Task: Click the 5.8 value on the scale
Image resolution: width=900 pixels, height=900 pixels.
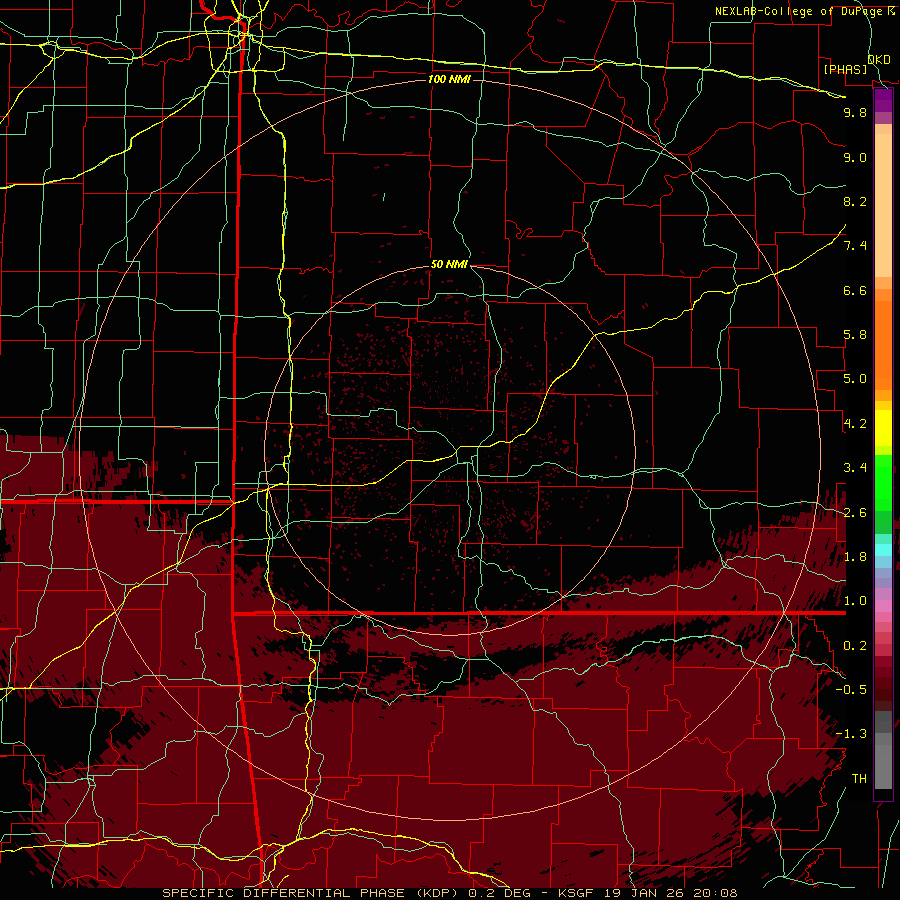Action: (855, 335)
